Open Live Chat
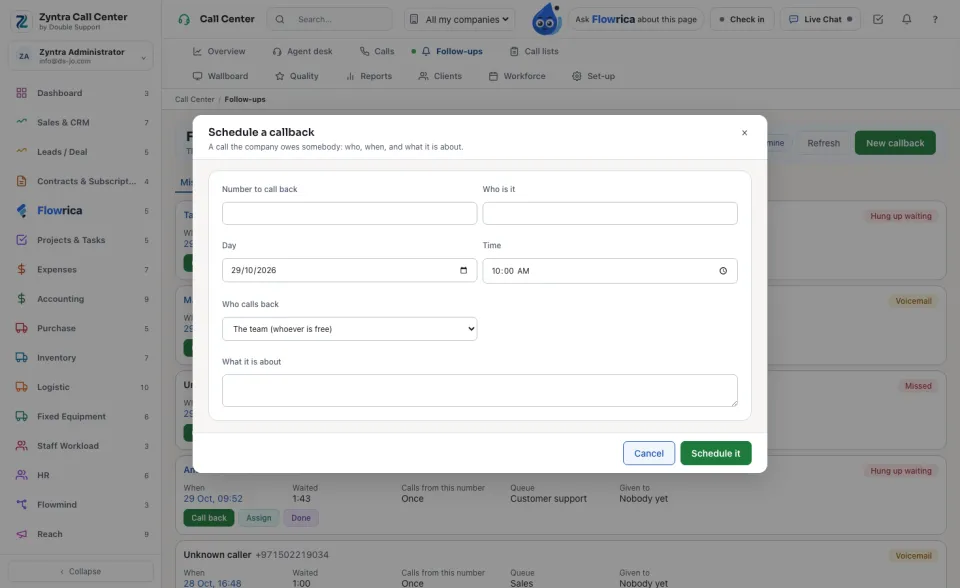Screen dimensions: 960x588 [x=820, y=19]
